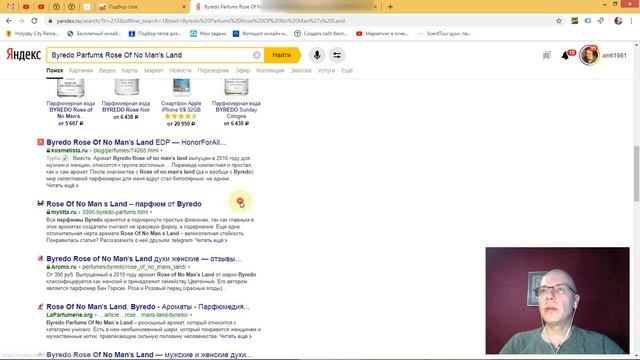Switch to the Gmail tab
The width and height of the screenshot is (640, 360).
point(11,7)
